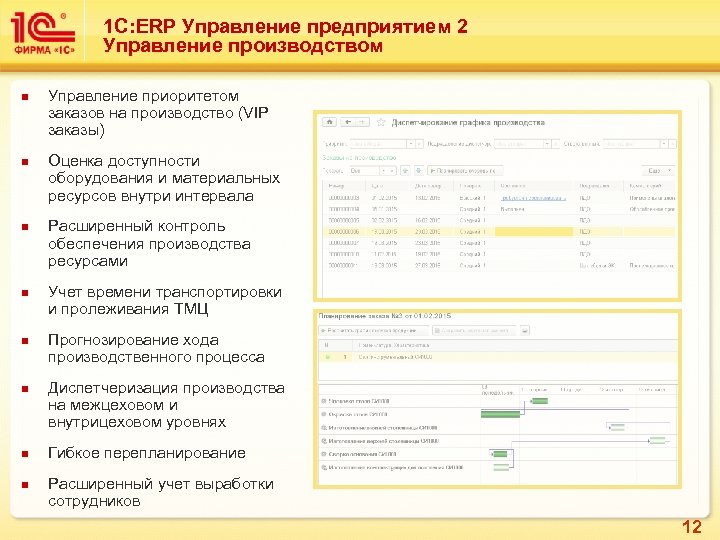Click icon of 'Изготовление верхней столешницы' stage
Viewport: 720px width, 540px height.
324,441
